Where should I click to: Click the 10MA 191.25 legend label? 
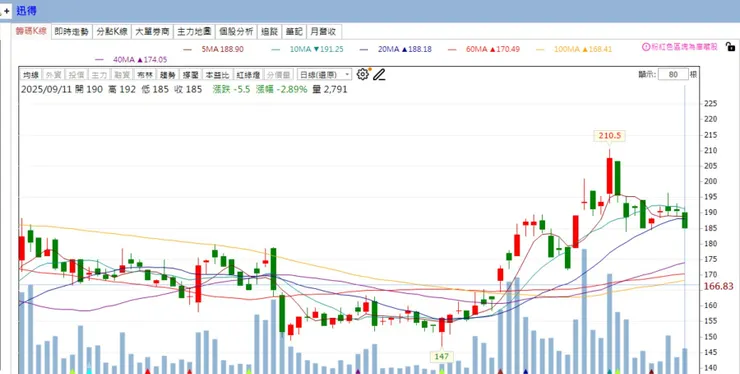[316, 49]
